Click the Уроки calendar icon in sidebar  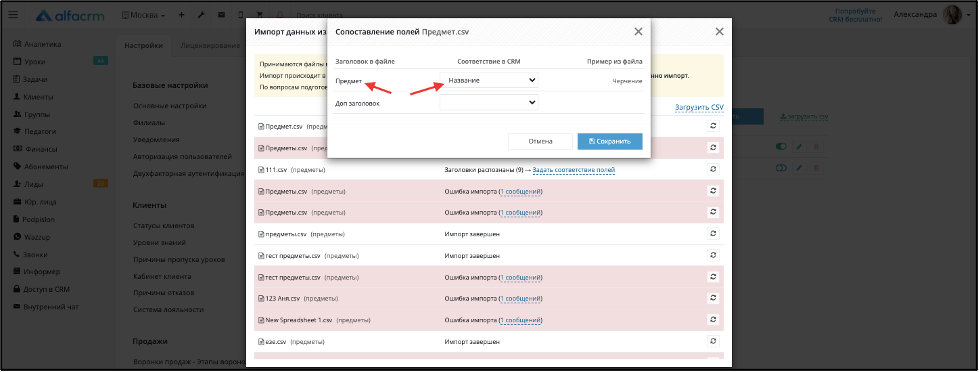pyautogui.click(x=17, y=62)
